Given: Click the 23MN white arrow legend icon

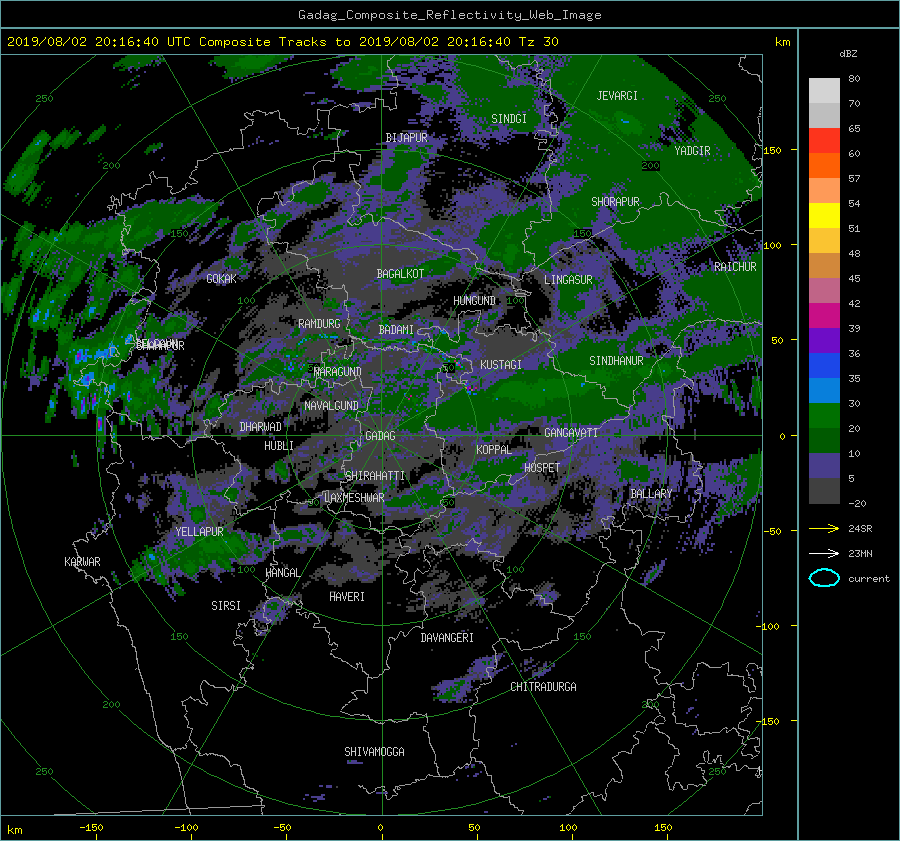Looking at the screenshot, I should point(824,553).
